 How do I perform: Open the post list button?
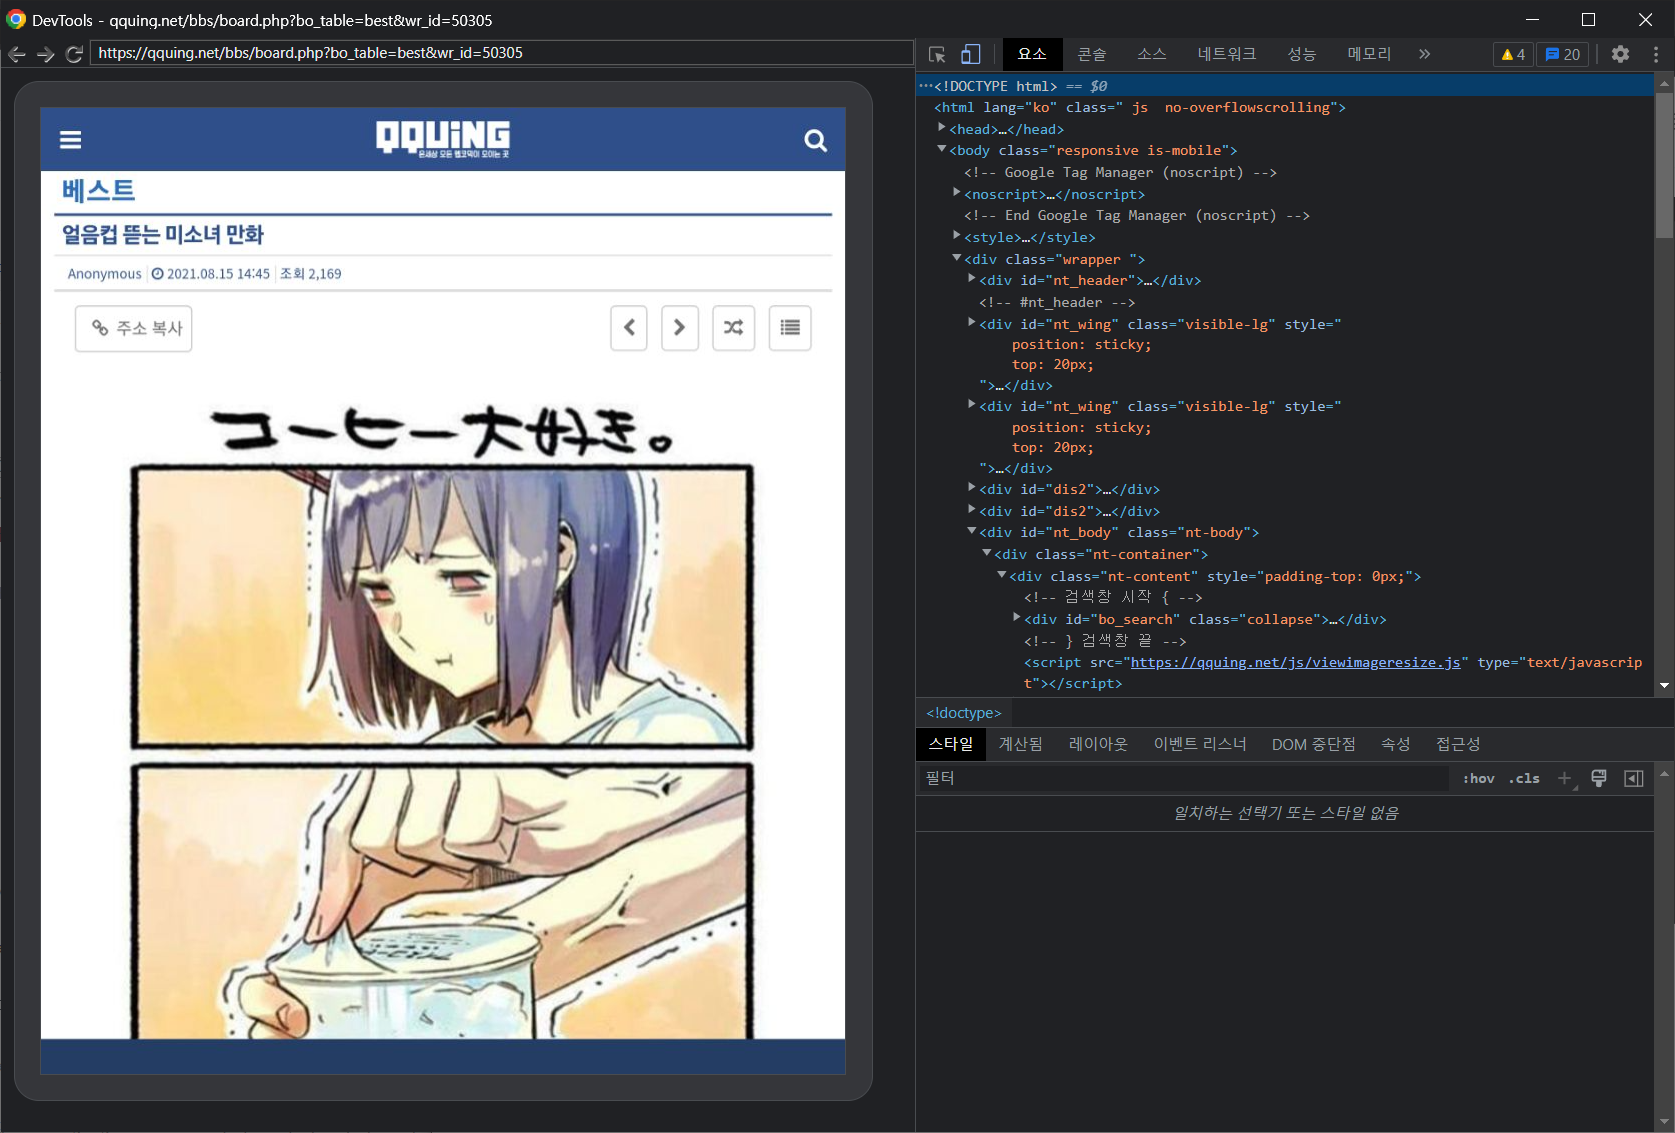coord(790,327)
